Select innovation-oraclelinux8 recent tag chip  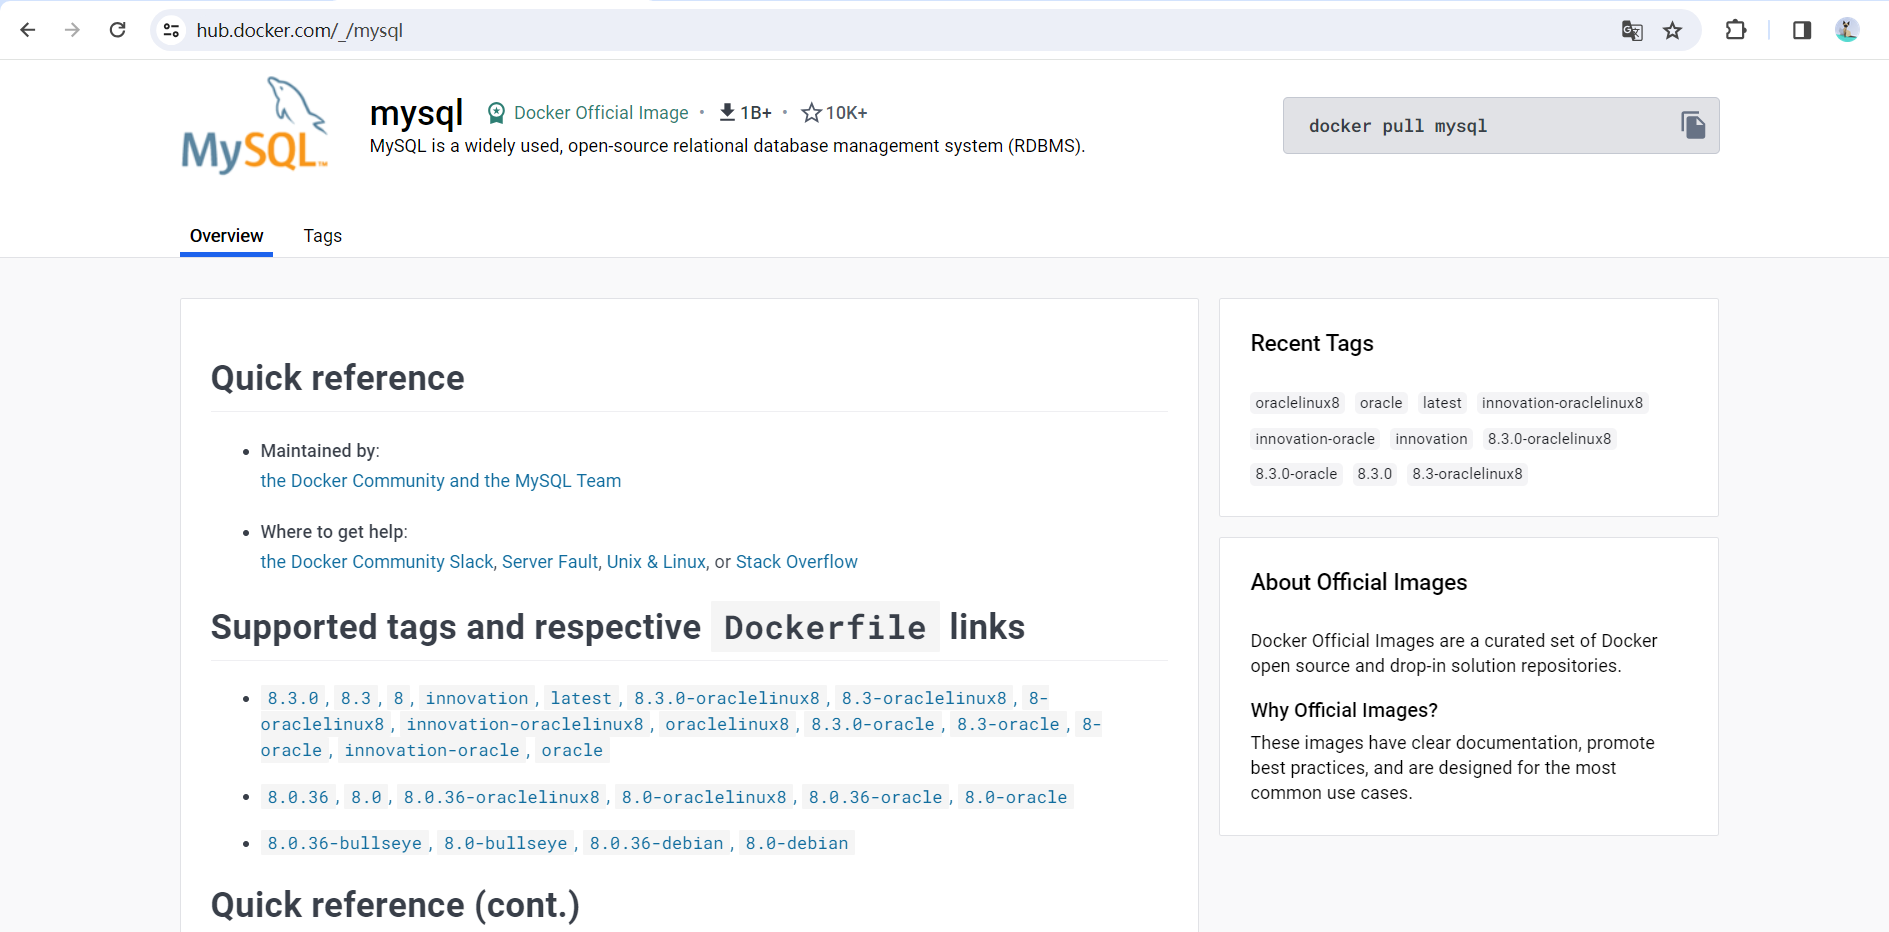tap(1562, 403)
